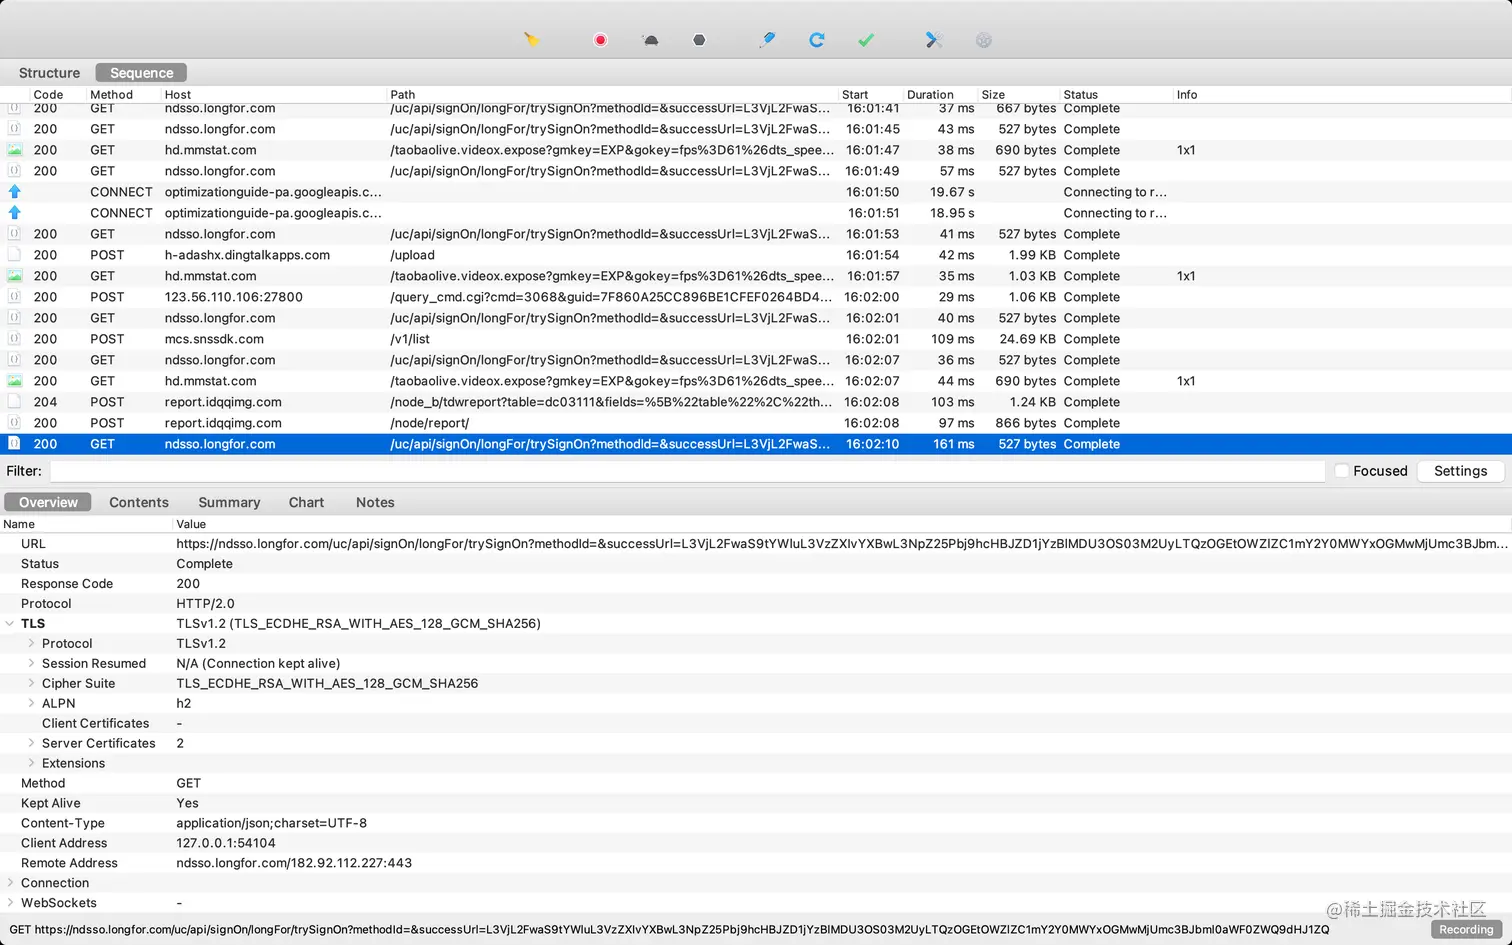Screen dimensions: 1512x945
Task: Click the Client Address value 127.0.0.1:54104
Action: 226,843
